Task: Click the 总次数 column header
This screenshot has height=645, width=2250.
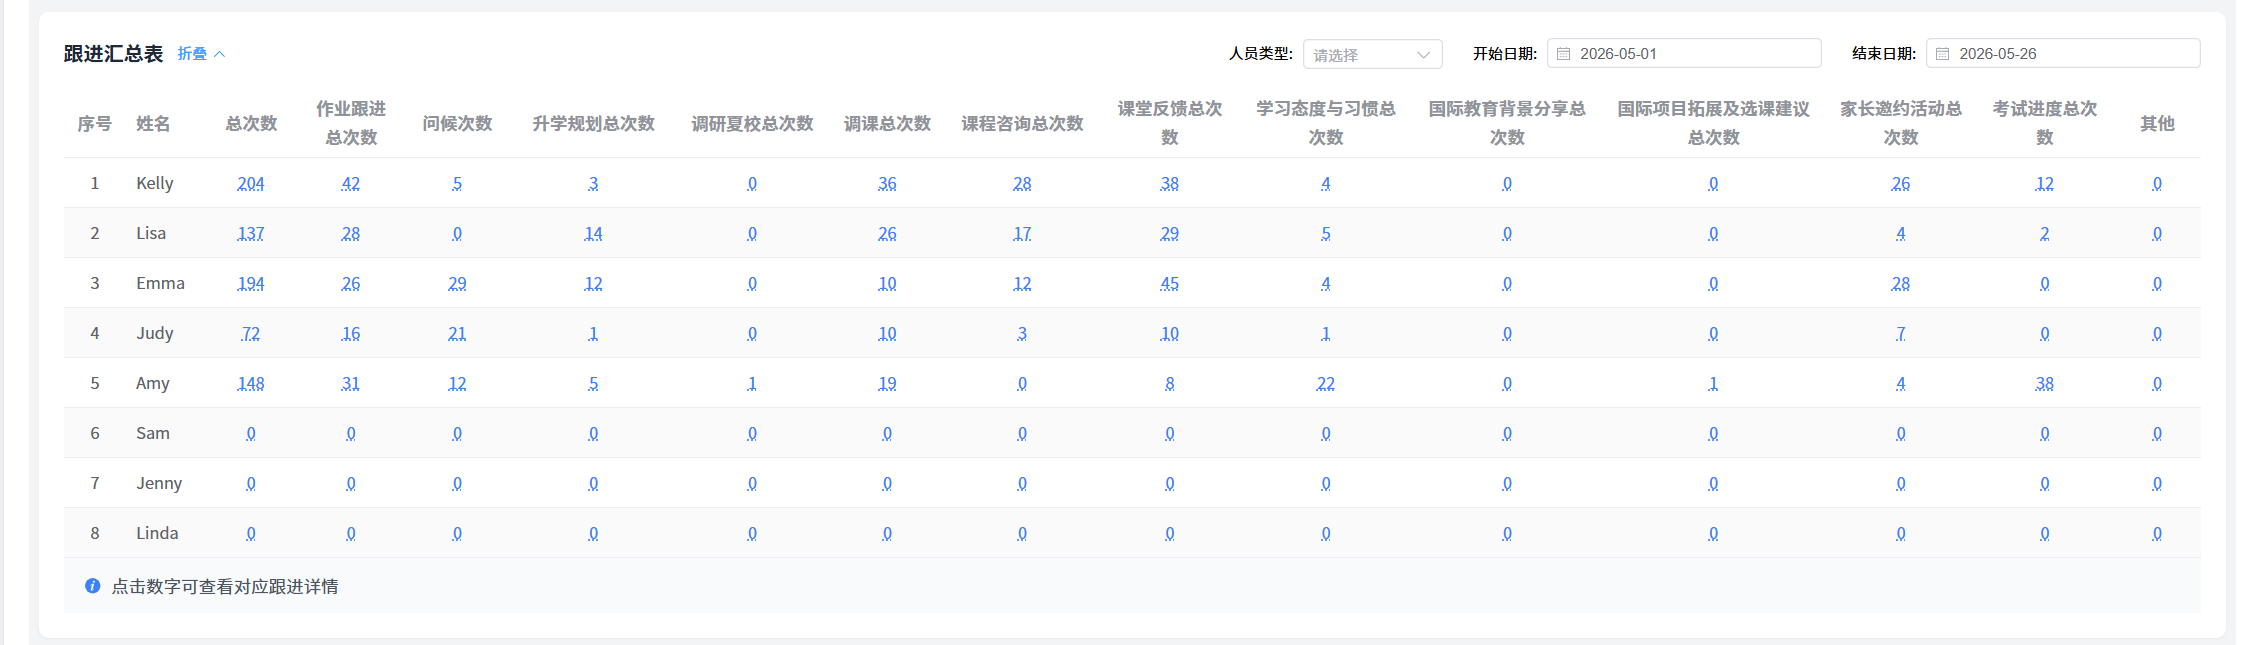Action: 251,124
